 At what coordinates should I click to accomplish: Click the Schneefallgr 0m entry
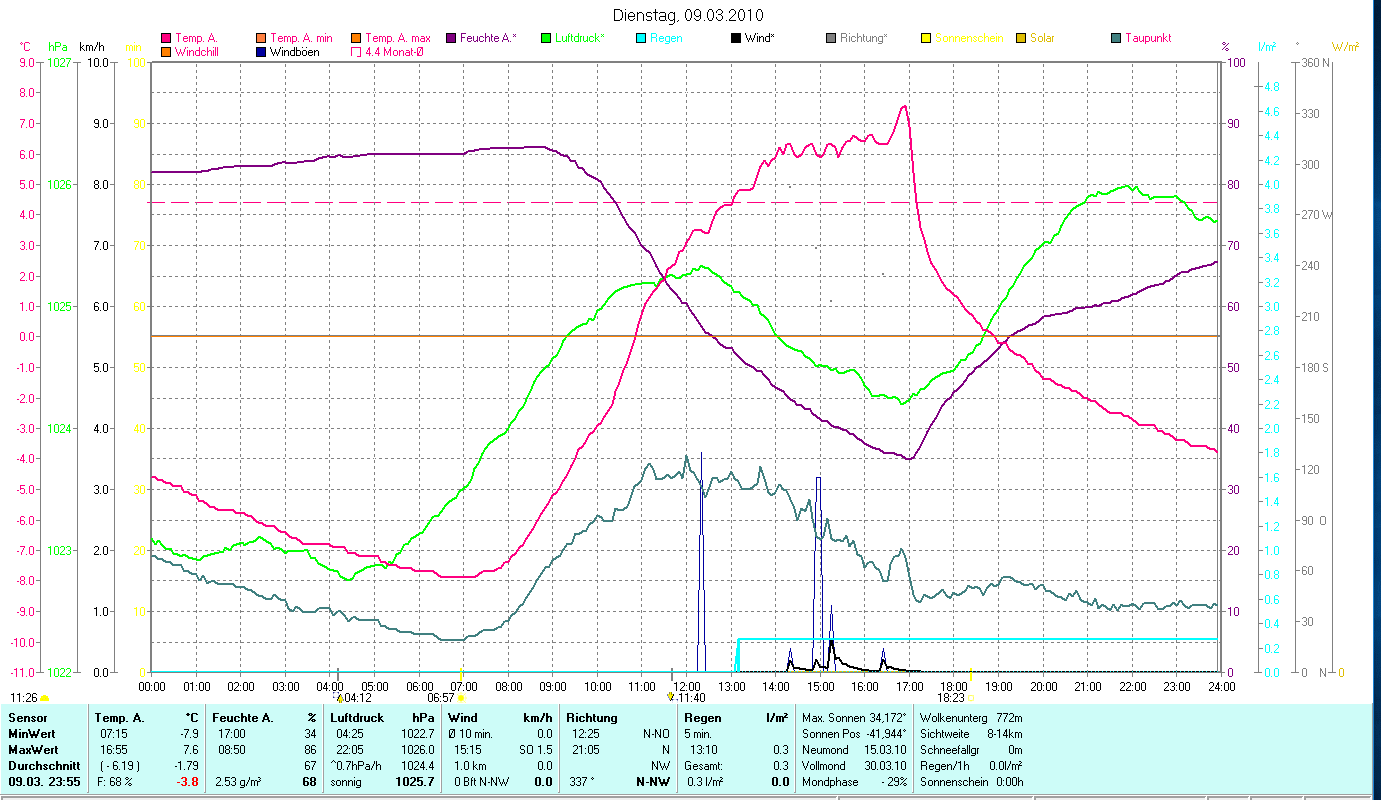pos(970,750)
